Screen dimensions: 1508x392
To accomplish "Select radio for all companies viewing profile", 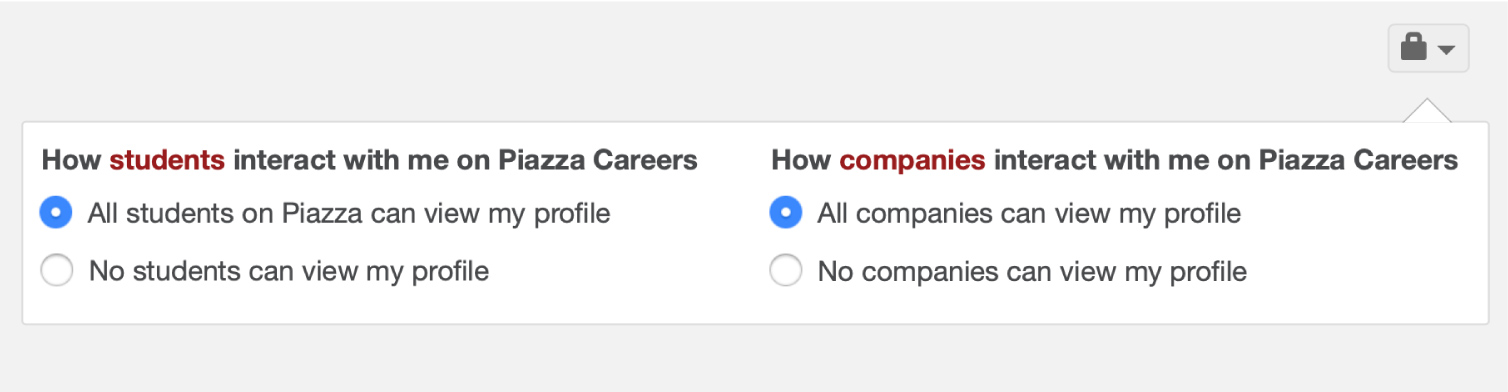I will click(786, 212).
